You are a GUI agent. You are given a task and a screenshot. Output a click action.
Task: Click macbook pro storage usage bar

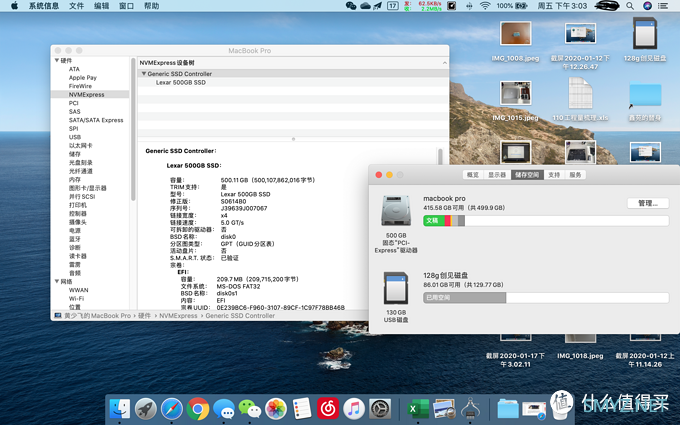(x=546, y=221)
